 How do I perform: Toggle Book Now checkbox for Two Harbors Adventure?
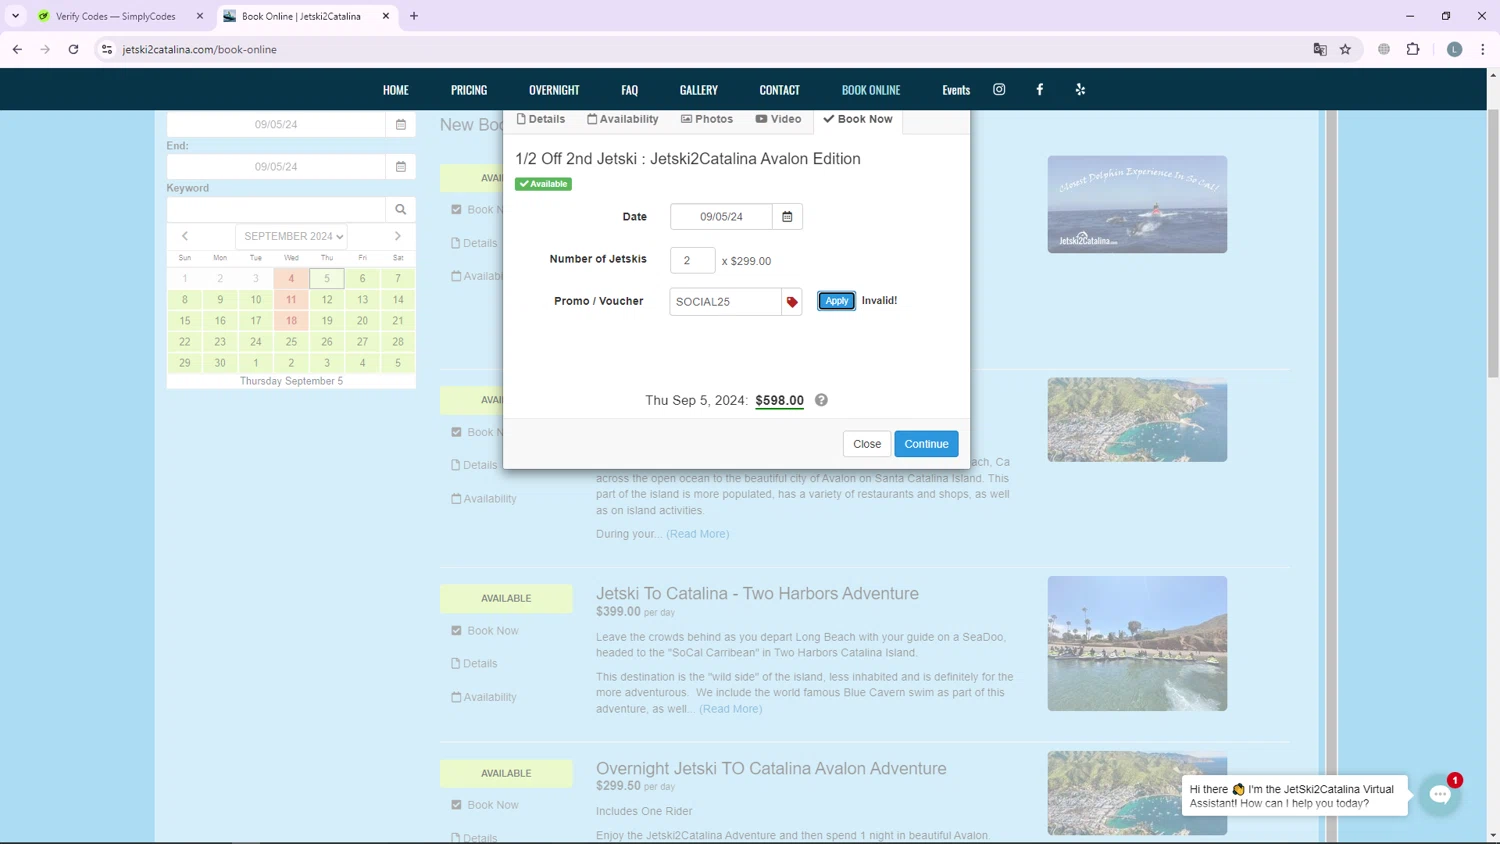(x=456, y=631)
